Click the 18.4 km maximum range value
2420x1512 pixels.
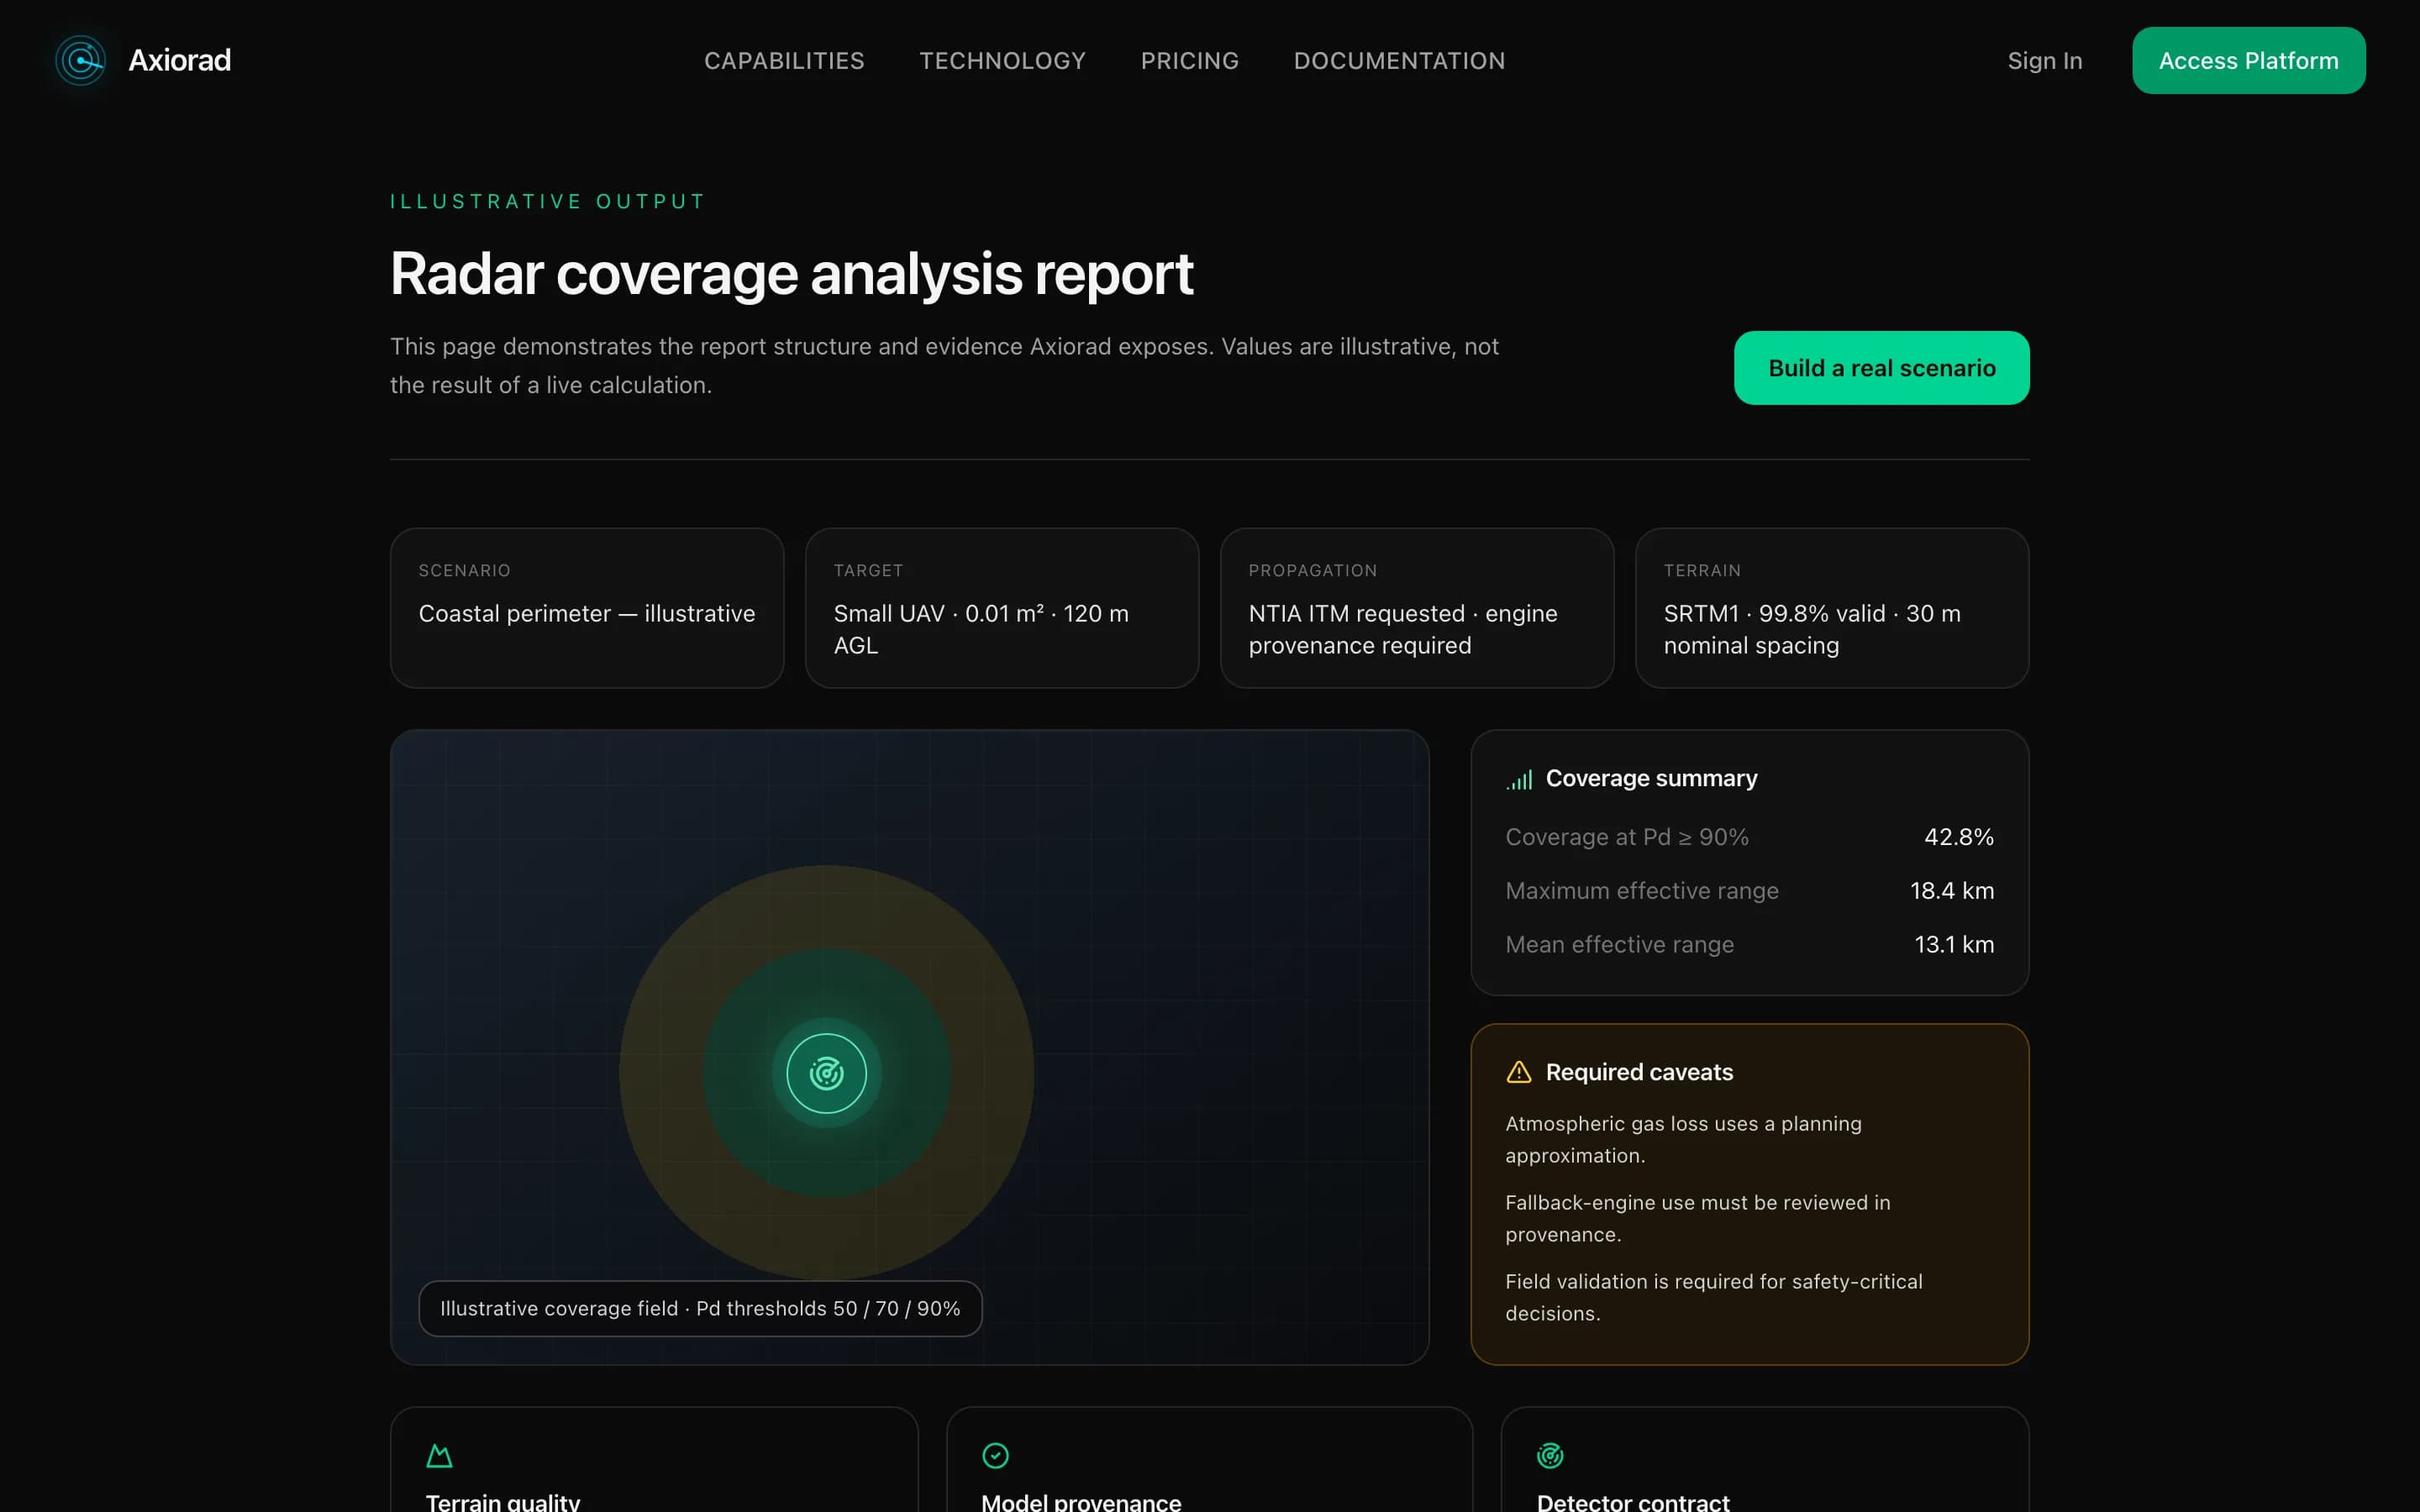click(1951, 891)
